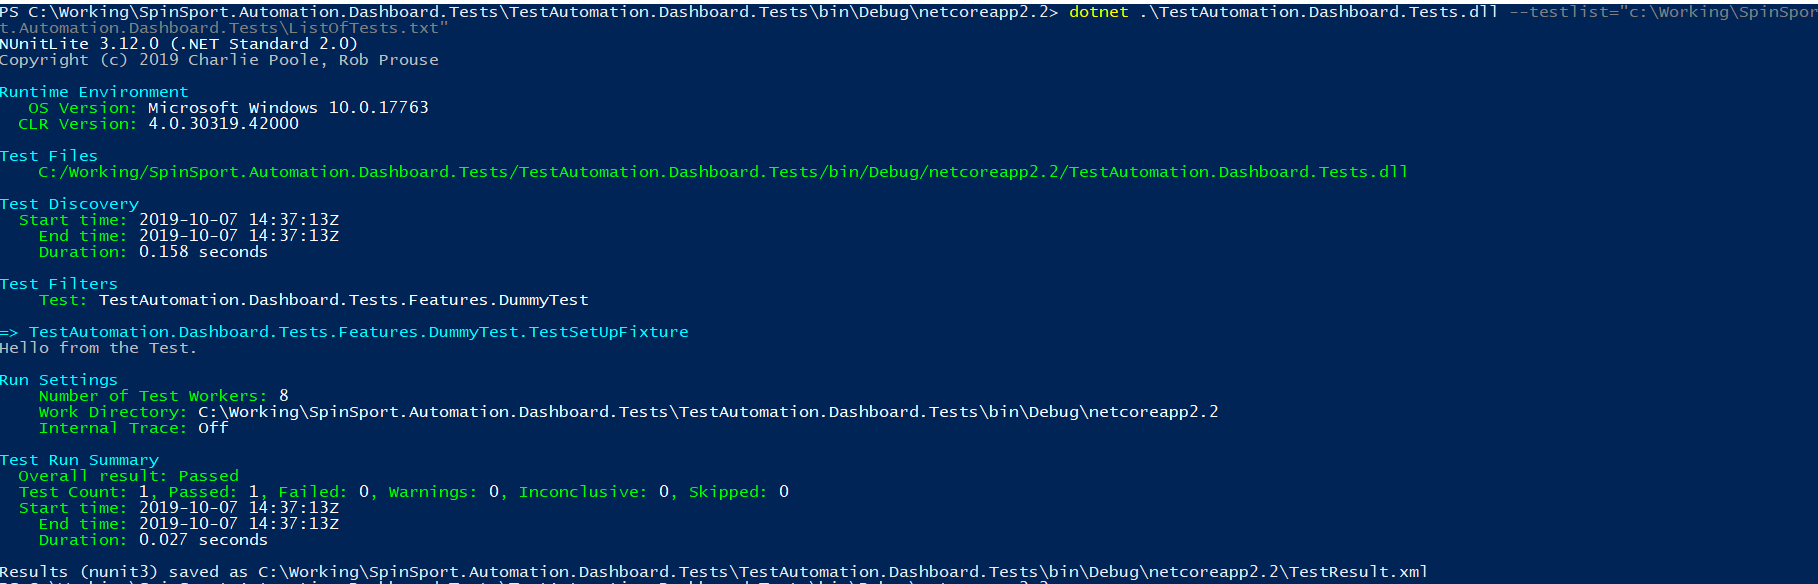
Task: Click the yellow dotnet command text
Action: click(x=1098, y=12)
